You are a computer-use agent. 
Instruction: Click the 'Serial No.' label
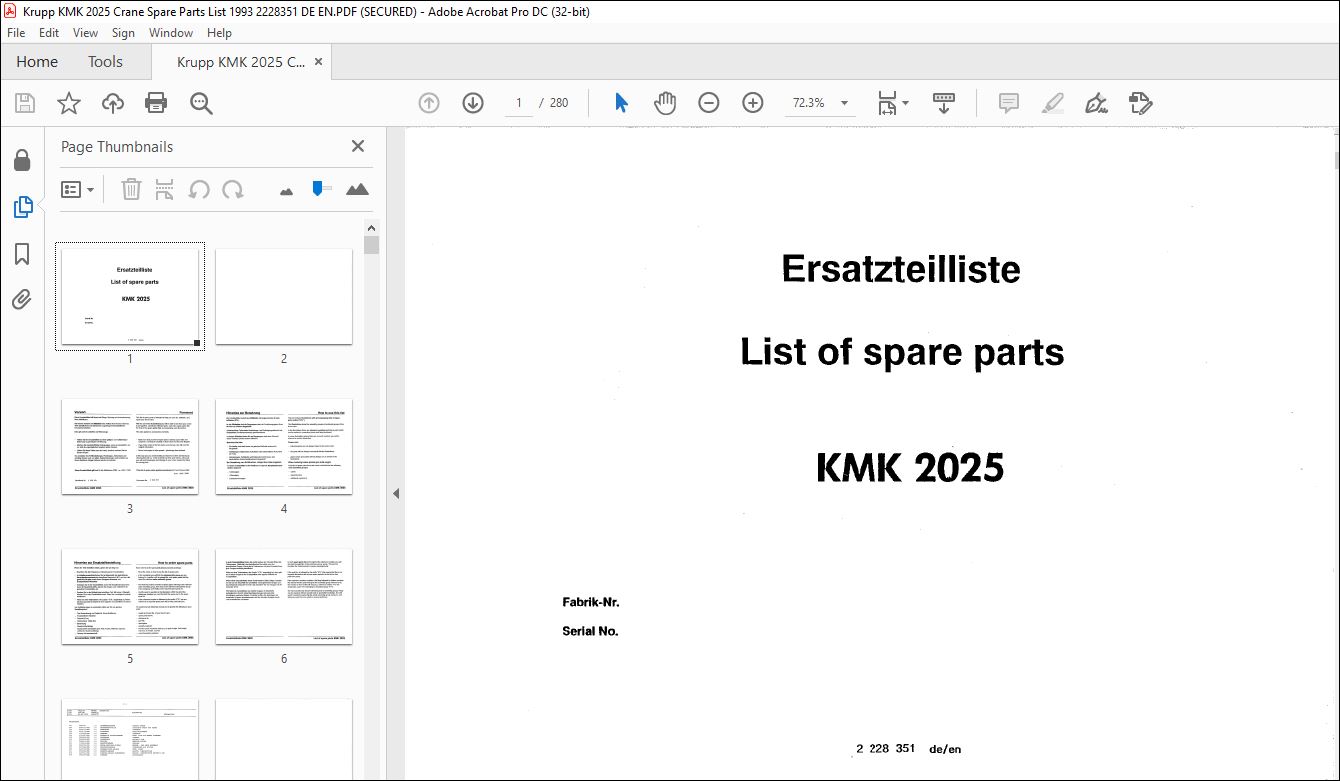click(x=590, y=631)
